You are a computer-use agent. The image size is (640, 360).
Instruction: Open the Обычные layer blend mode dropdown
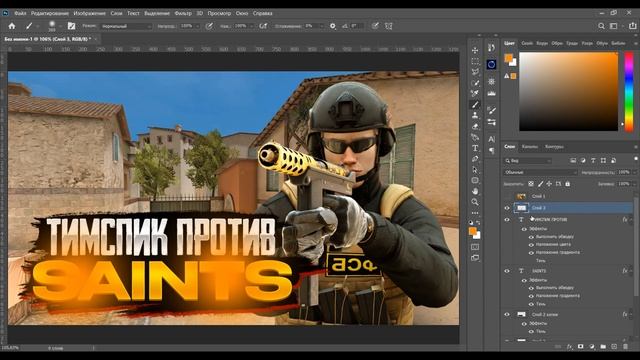(x=540, y=173)
